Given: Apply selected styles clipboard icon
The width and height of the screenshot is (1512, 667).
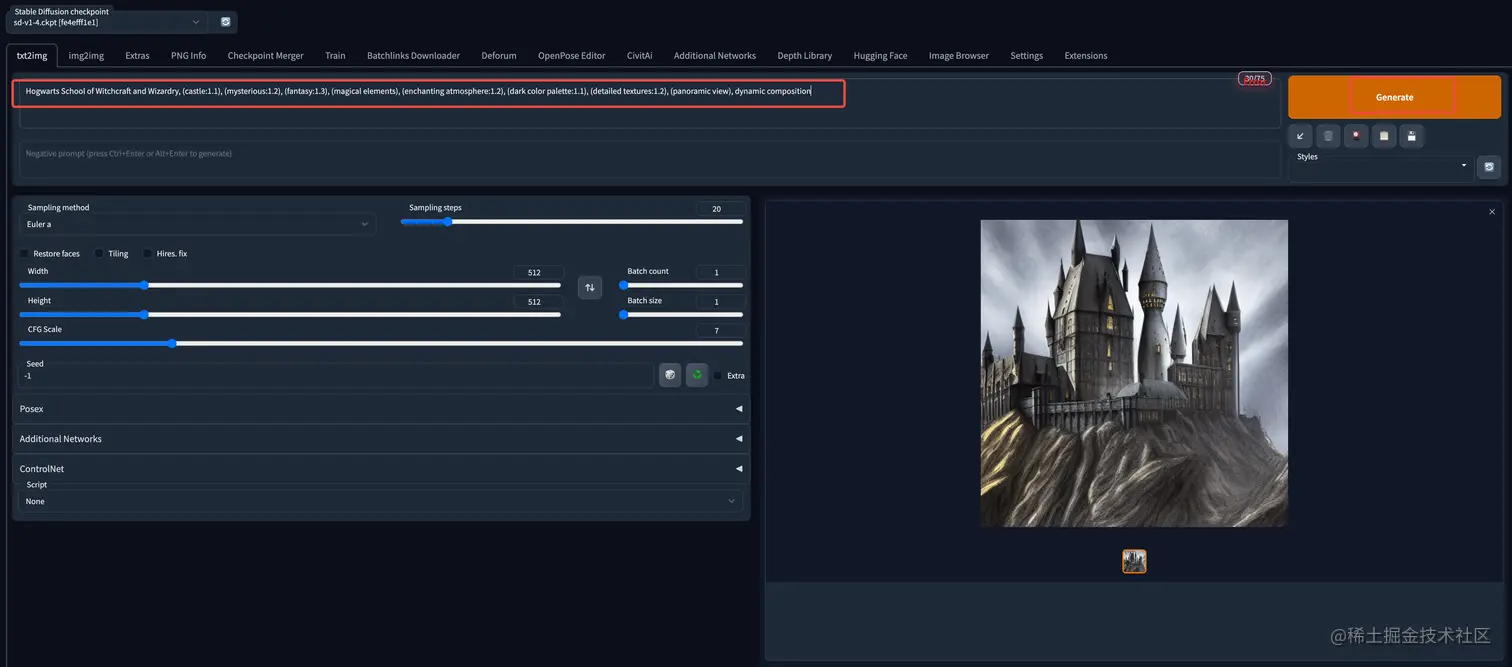Looking at the screenshot, I should pyautogui.click(x=1384, y=136).
